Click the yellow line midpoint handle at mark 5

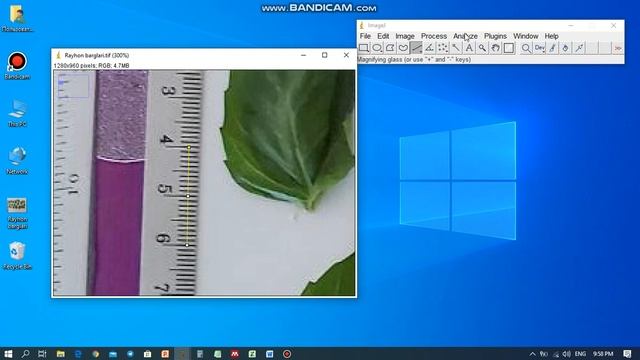pyautogui.click(x=188, y=196)
